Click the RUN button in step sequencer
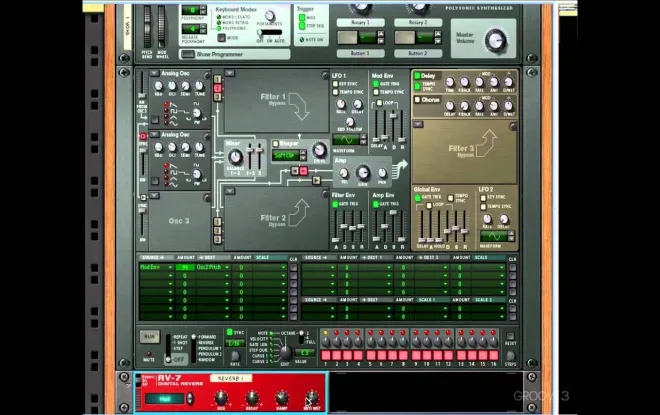The image size is (660, 415). coord(149,337)
